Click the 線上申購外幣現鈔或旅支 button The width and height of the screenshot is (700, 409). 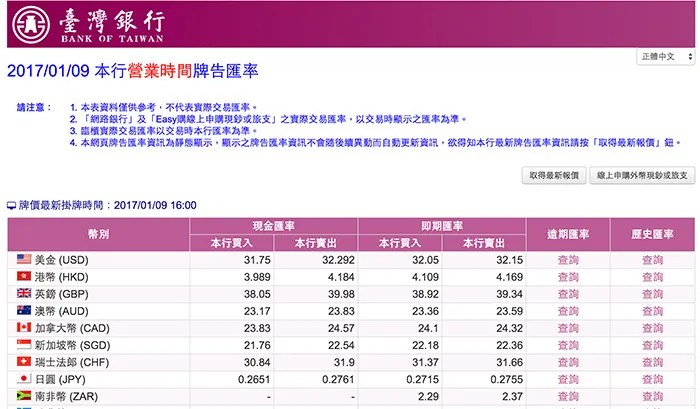click(x=642, y=175)
